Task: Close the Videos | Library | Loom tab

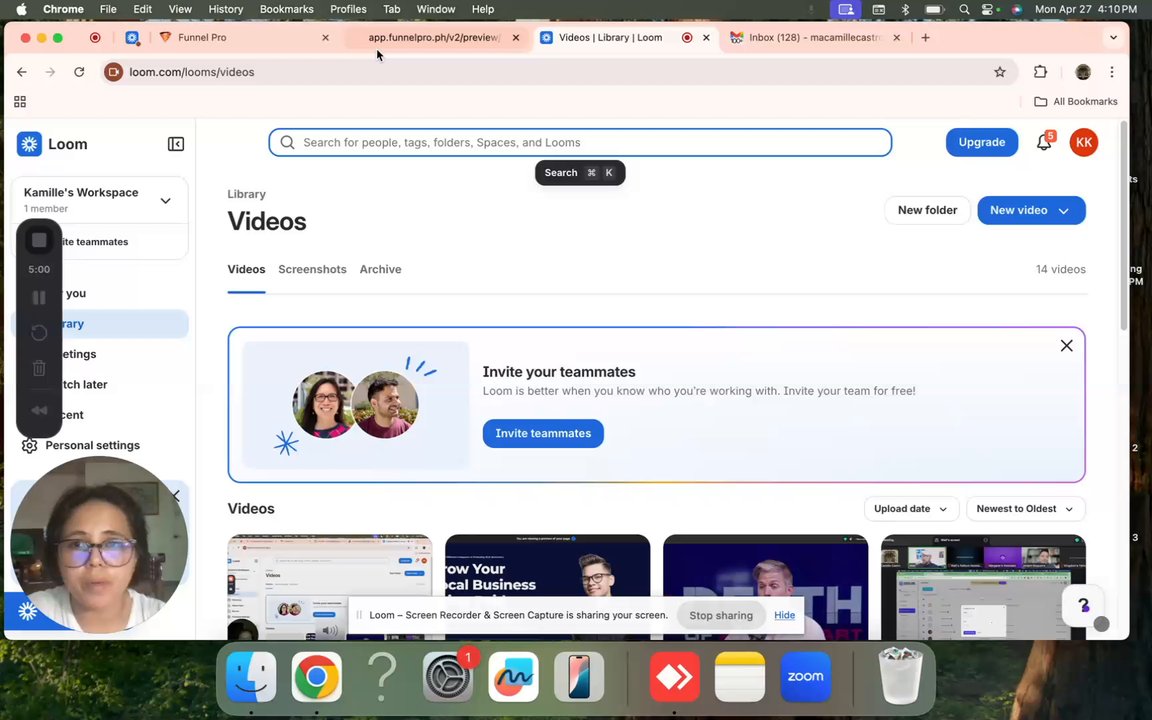Action: [x=706, y=37]
